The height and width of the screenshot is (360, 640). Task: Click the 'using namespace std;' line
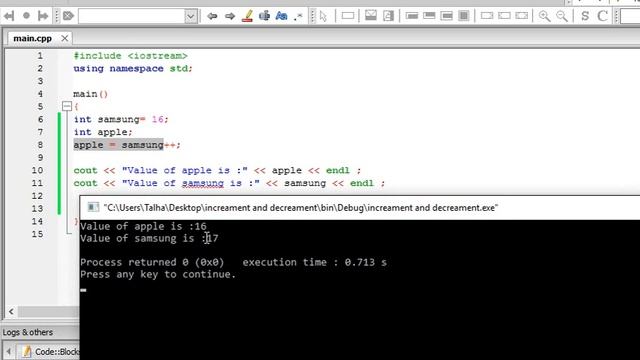pos(133,69)
